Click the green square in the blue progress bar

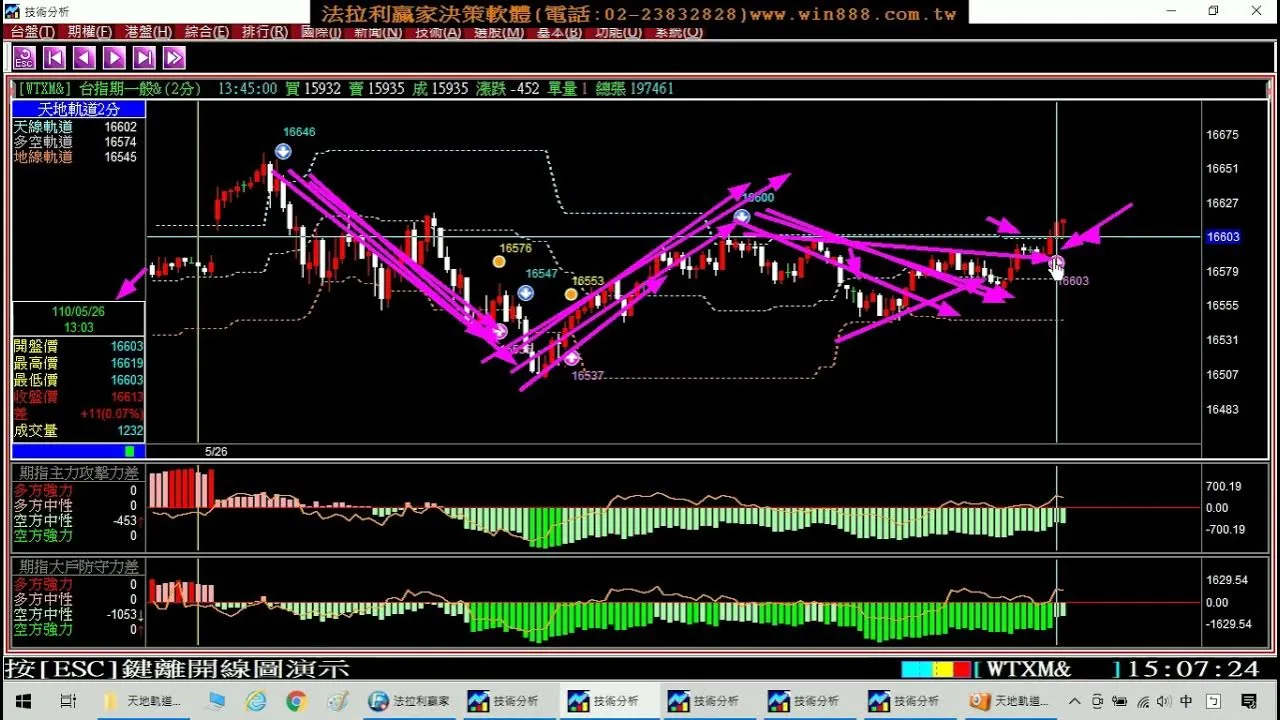pos(129,452)
